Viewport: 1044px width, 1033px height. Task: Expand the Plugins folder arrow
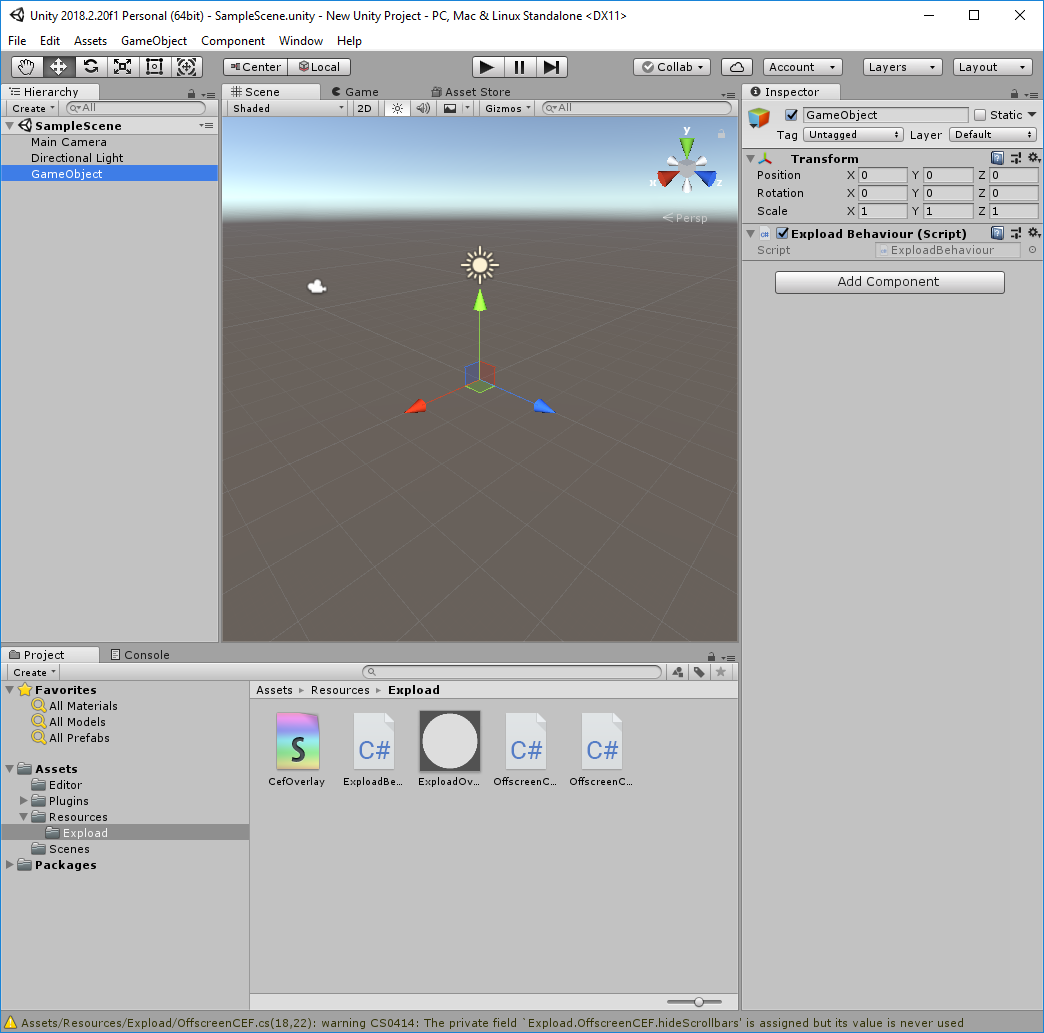click(24, 800)
